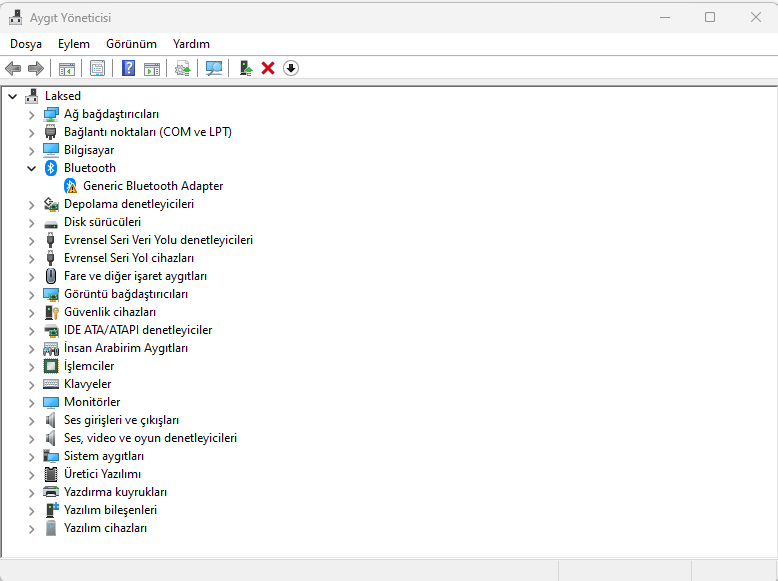Expand Yazılım bileşenleri
Screen dimensions: 778x581
[32, 511]
